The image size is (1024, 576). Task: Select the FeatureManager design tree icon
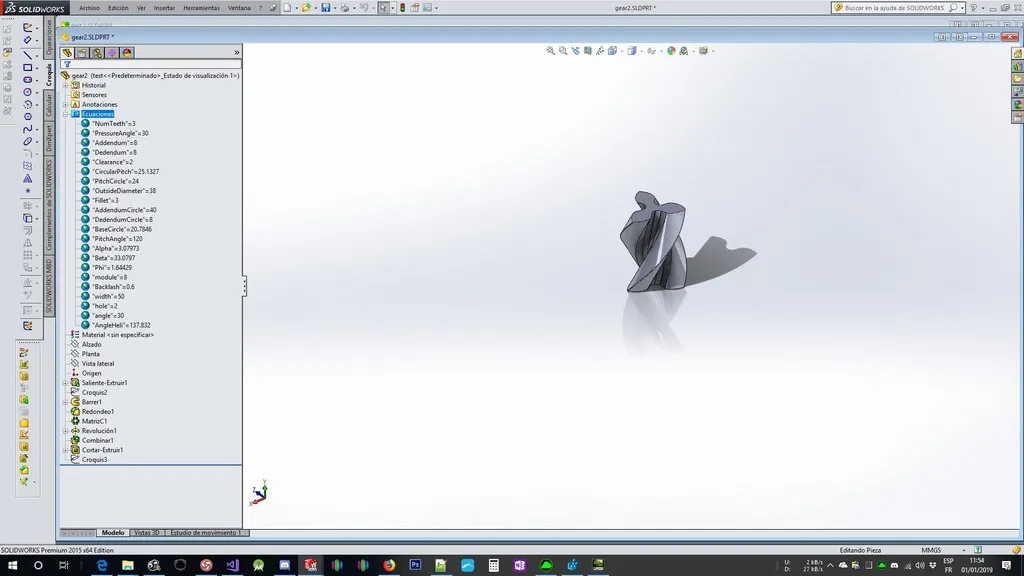(x=67, y=52)
